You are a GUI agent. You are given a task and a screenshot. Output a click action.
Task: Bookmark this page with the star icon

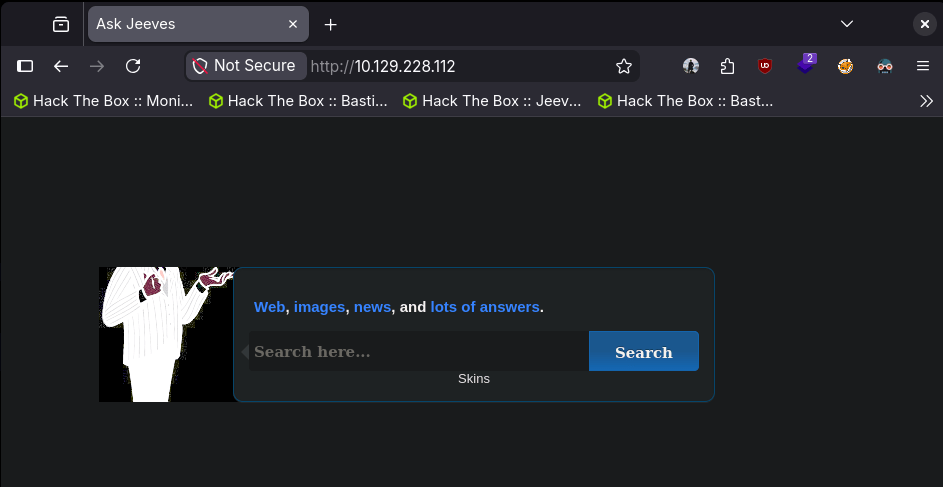pos(624,66)
